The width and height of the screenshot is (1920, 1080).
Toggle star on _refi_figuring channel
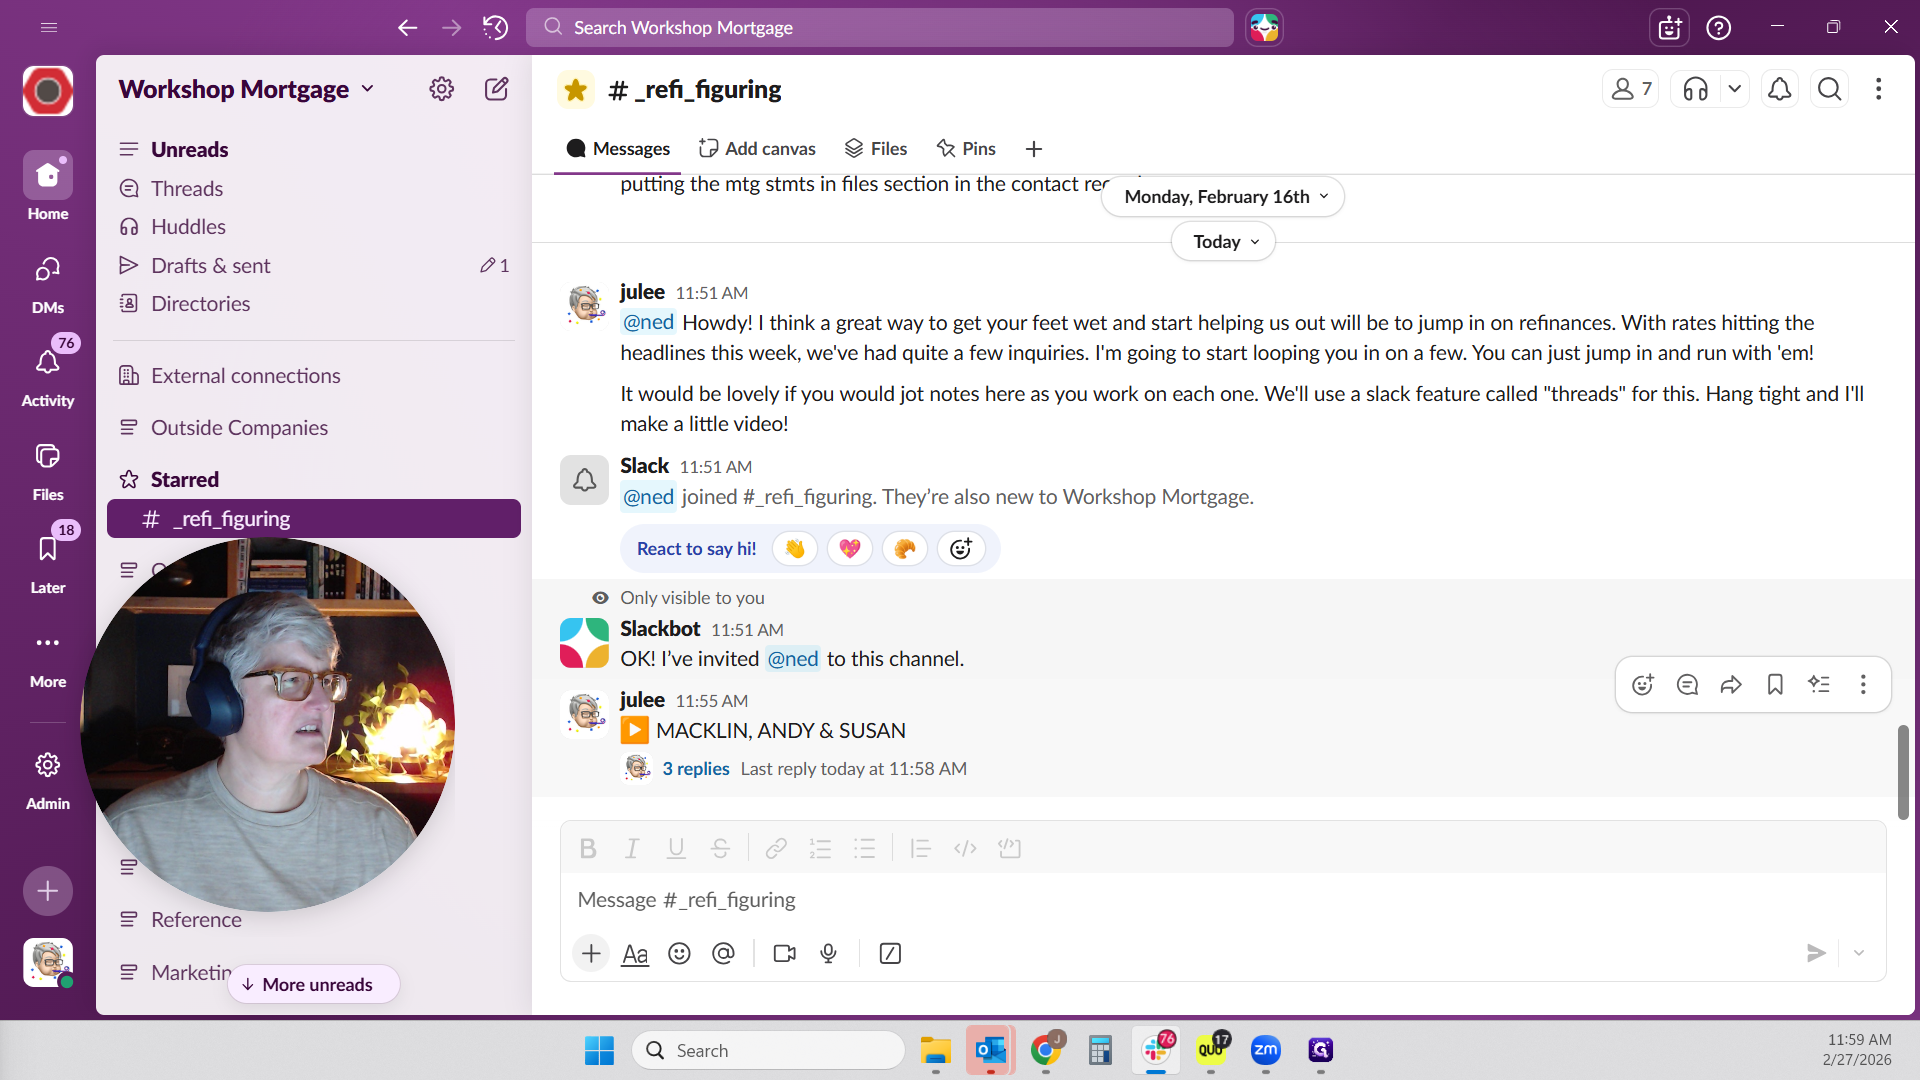[x=575, y=90]
